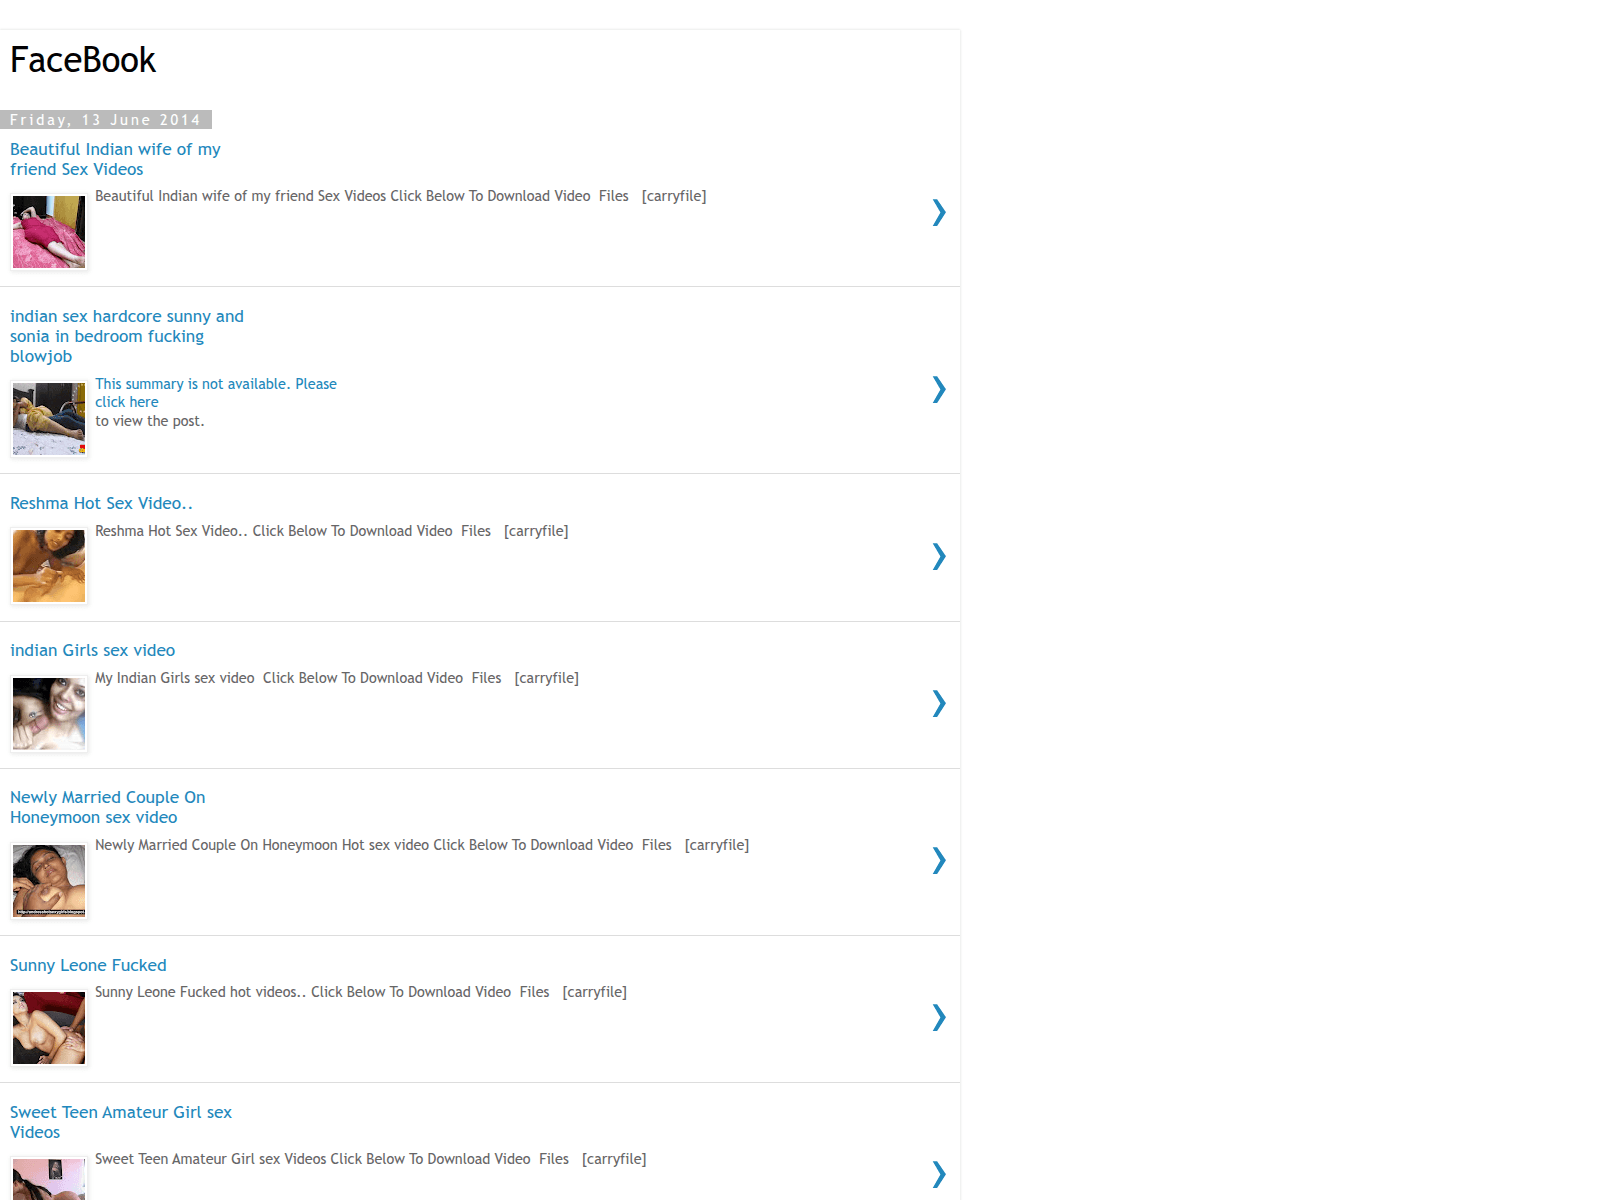The image size is (1600, 1200).
Task: Open thumbnail of the Reshma post
Action: pyautogui.click(x=49, y=566)
